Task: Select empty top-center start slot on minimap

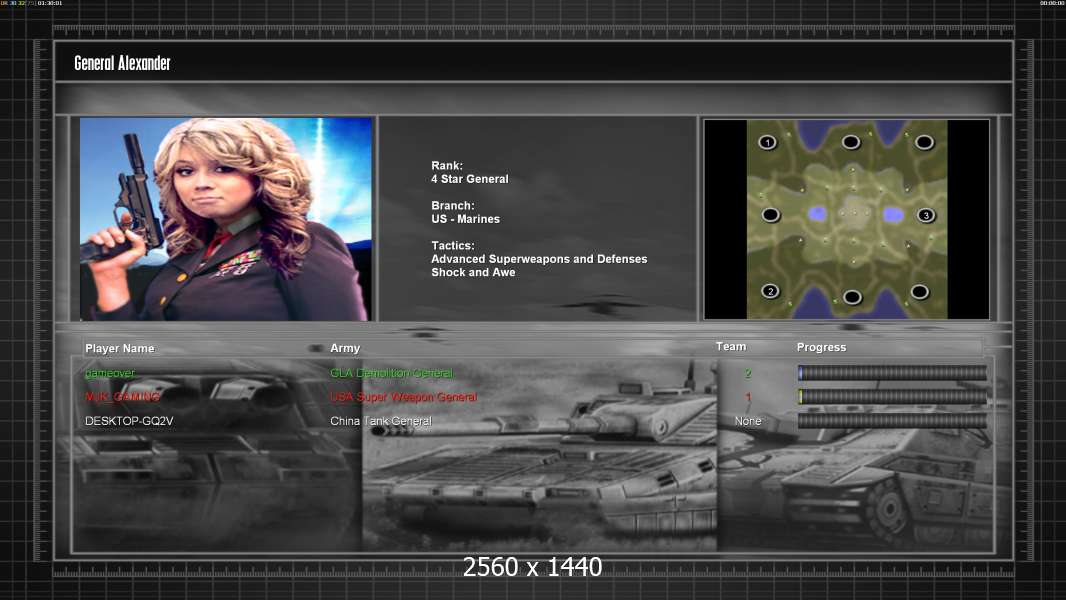Action: [850, 142]
